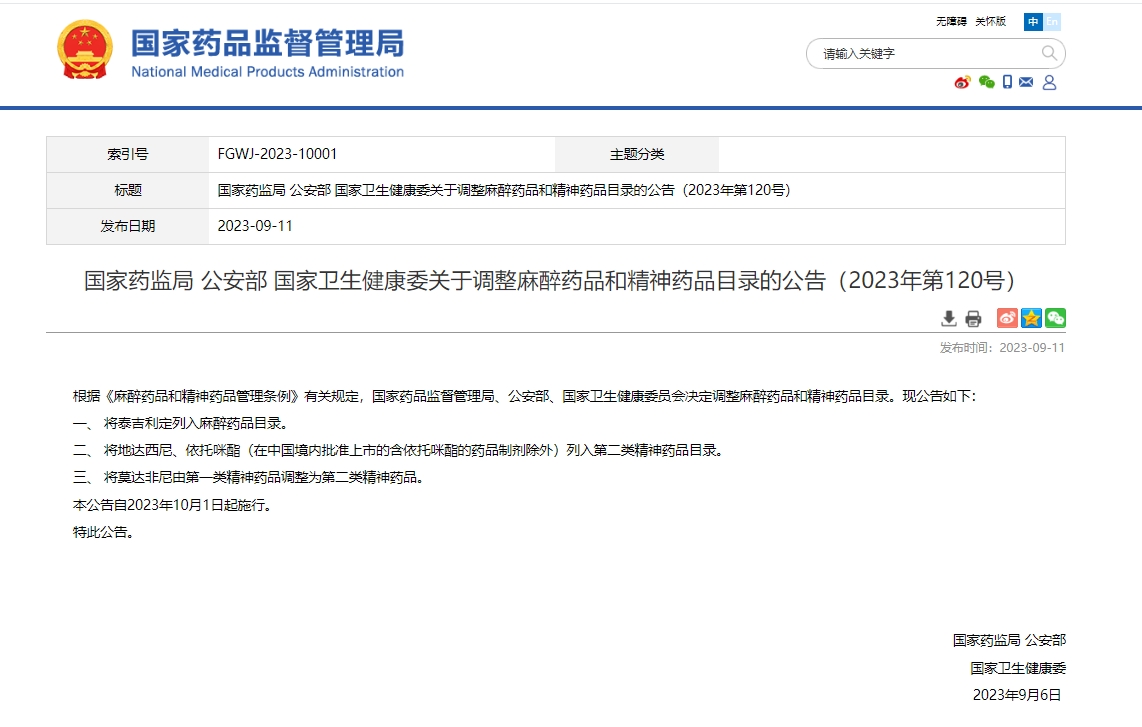Share the article to WeChat
This screenshot has width=1142, height=727.
pos(1055,318)
